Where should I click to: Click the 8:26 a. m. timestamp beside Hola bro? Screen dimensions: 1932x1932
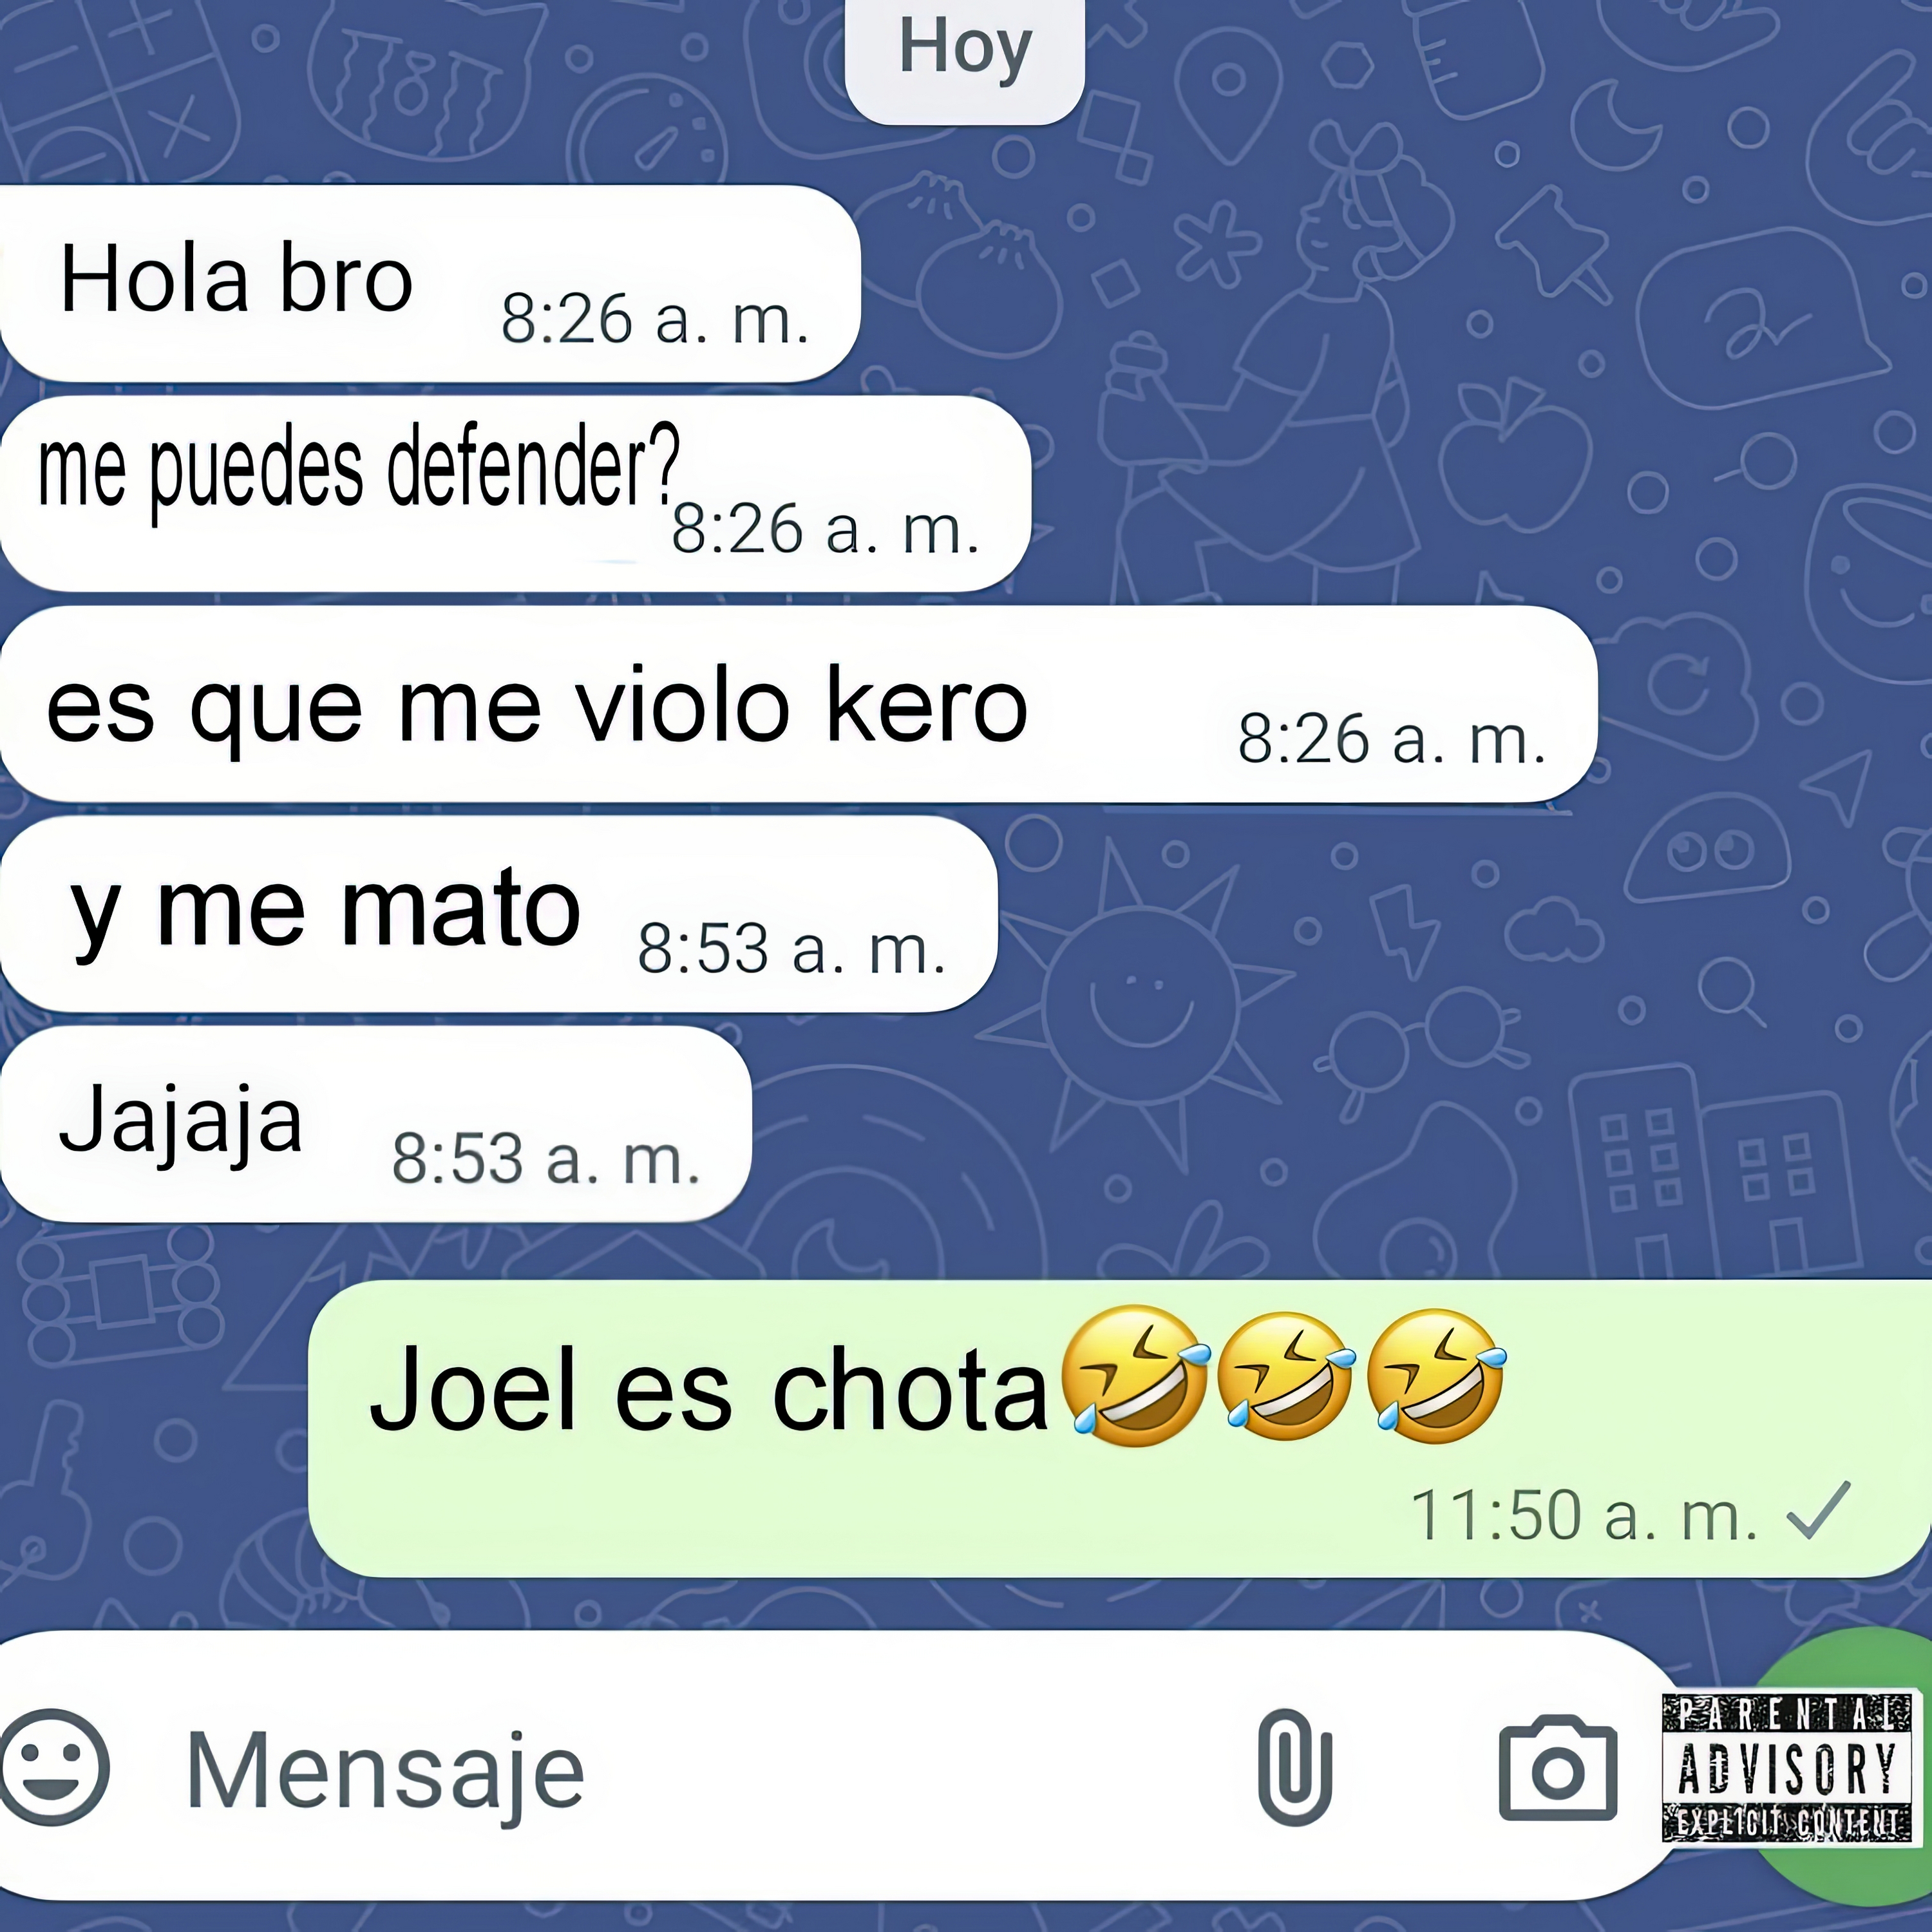click(655, 319)
